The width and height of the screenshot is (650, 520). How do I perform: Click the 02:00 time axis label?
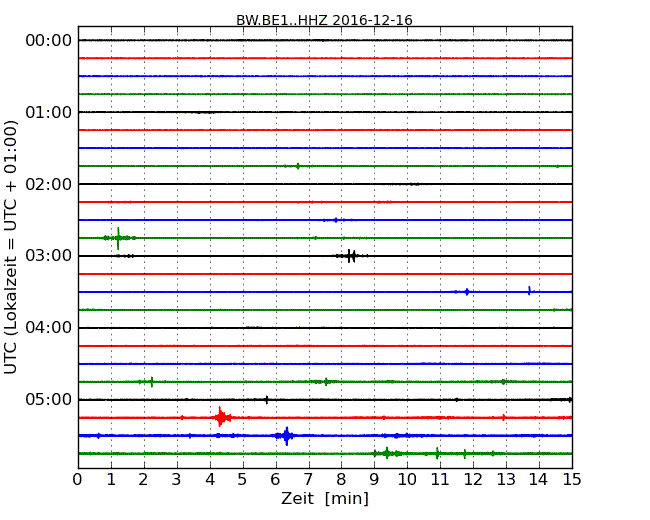(49, 184)
